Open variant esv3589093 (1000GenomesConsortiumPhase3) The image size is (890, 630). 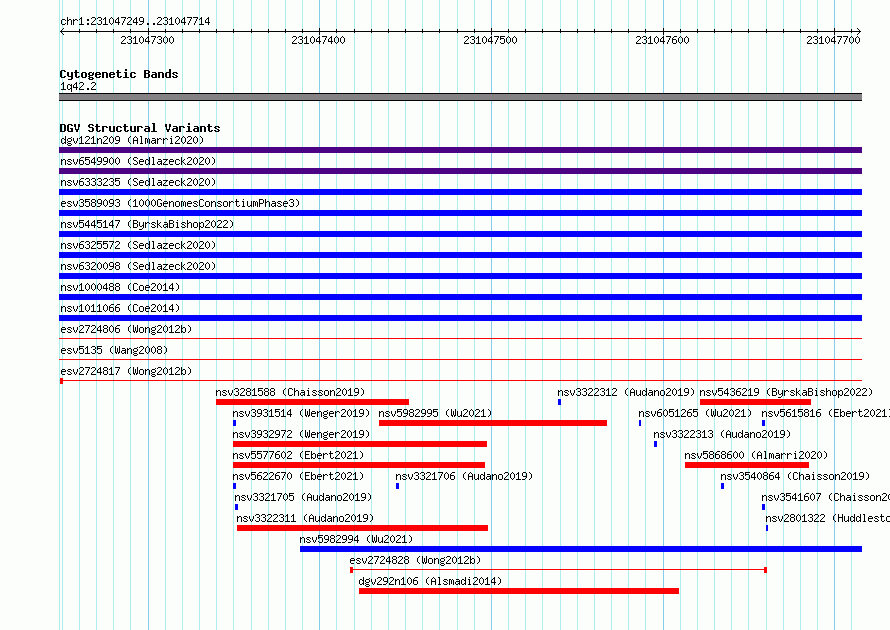[180, 203]
